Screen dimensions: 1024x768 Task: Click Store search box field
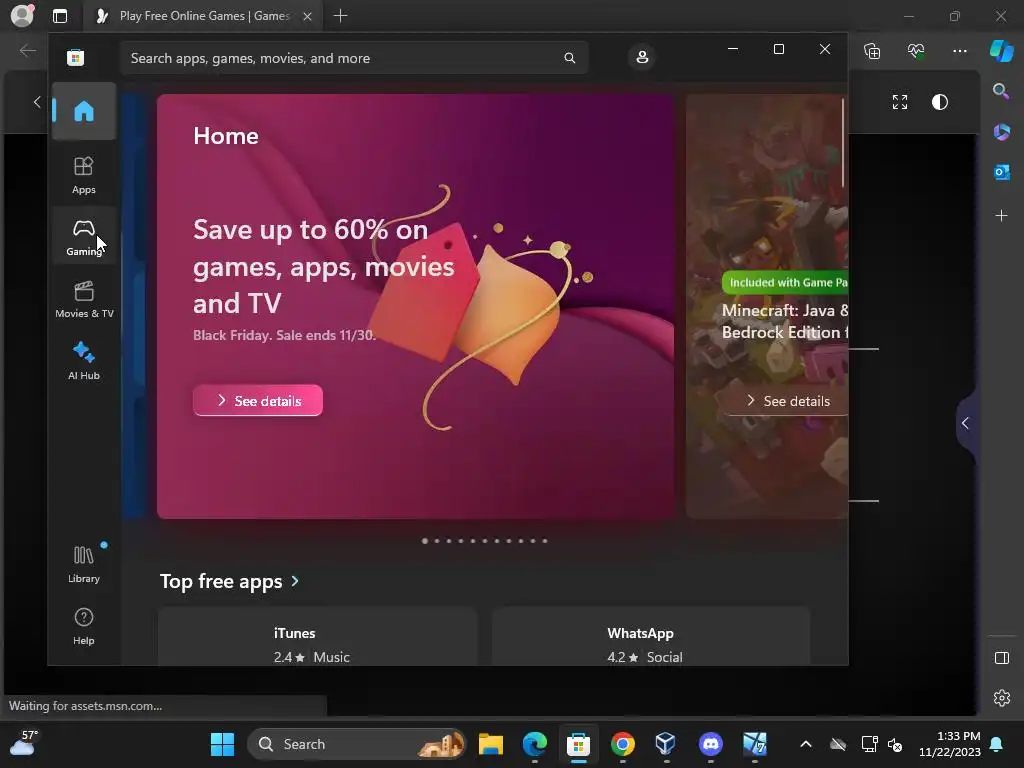coord(354,58)
